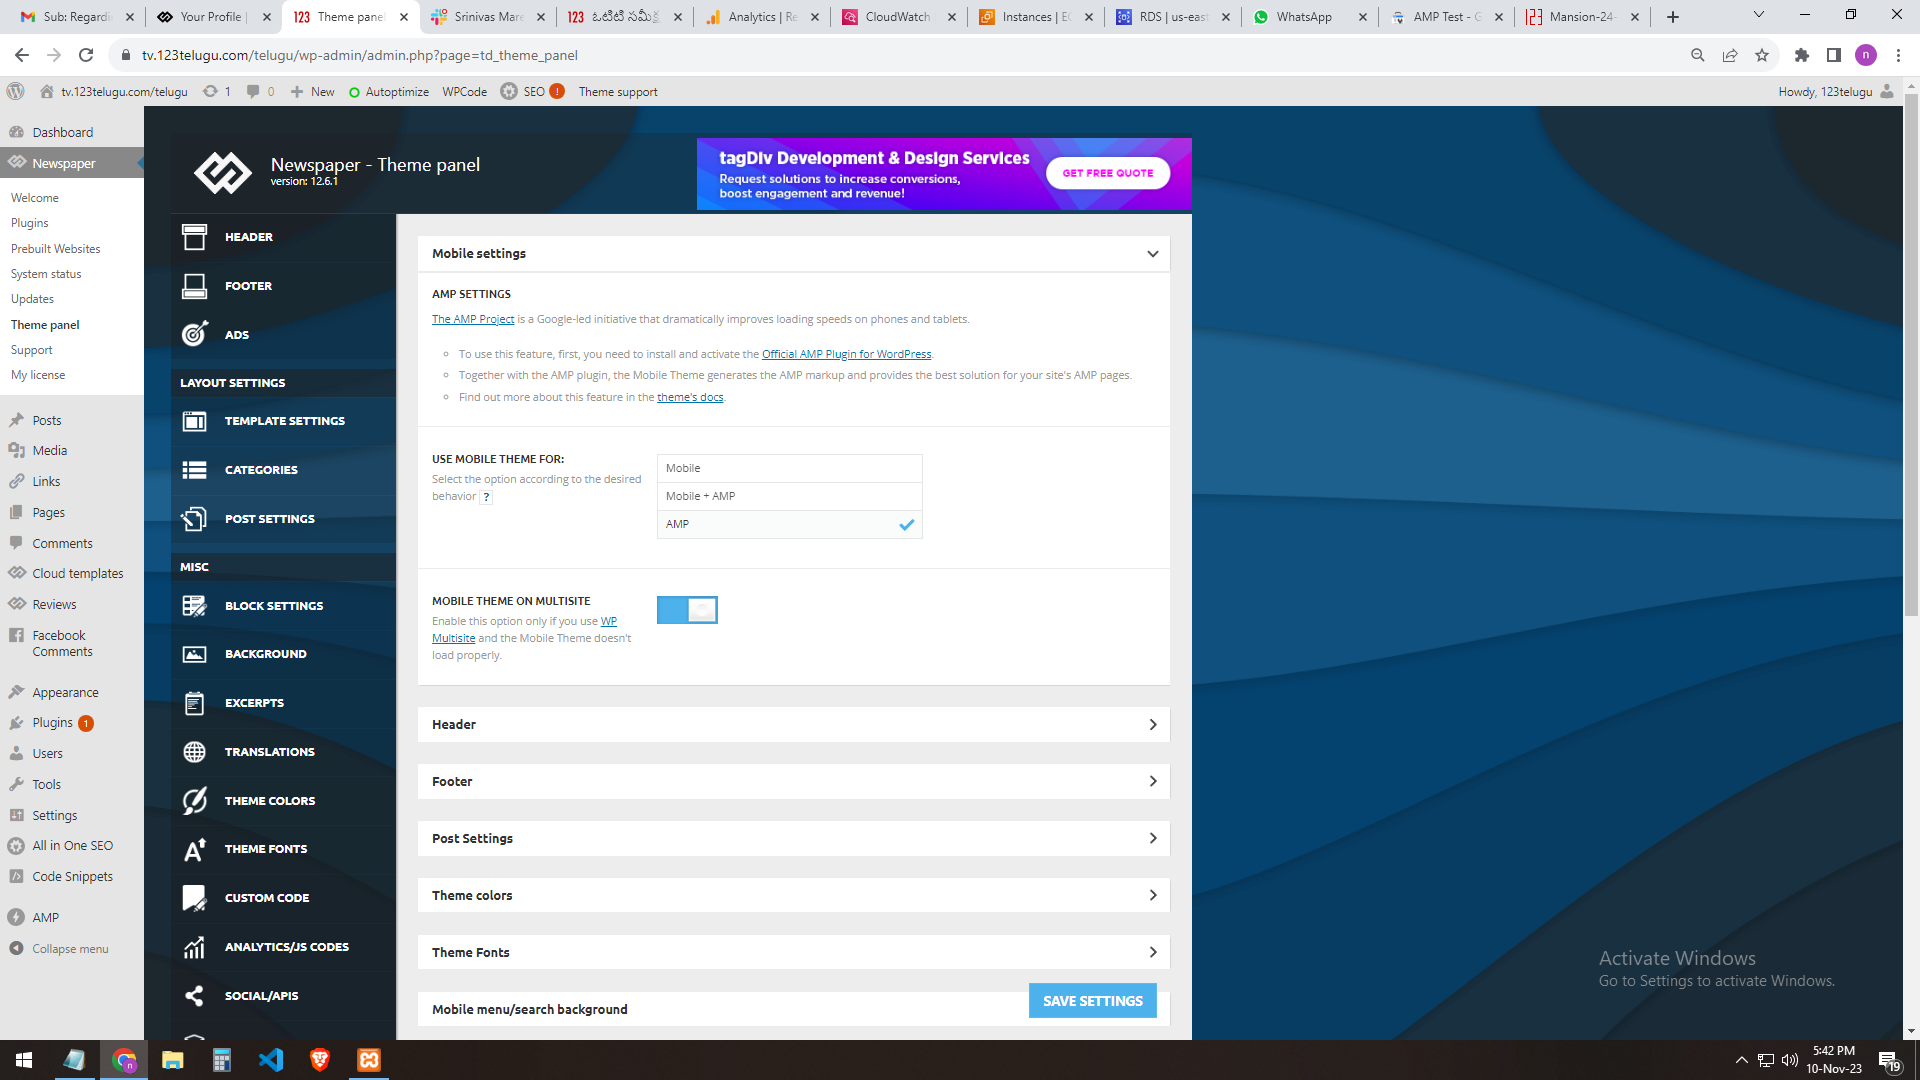The height and width of the screenshot is (1080, 1920).
Task: Open the Translations globe icon
Action: 194,752
